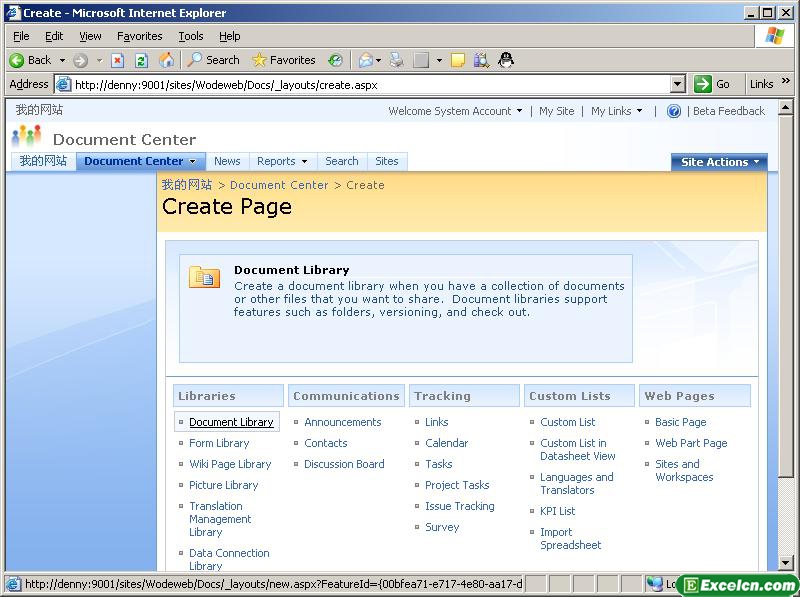
Task: Choose Import Spreadsheet link
Action: click(x=570, y=538)
